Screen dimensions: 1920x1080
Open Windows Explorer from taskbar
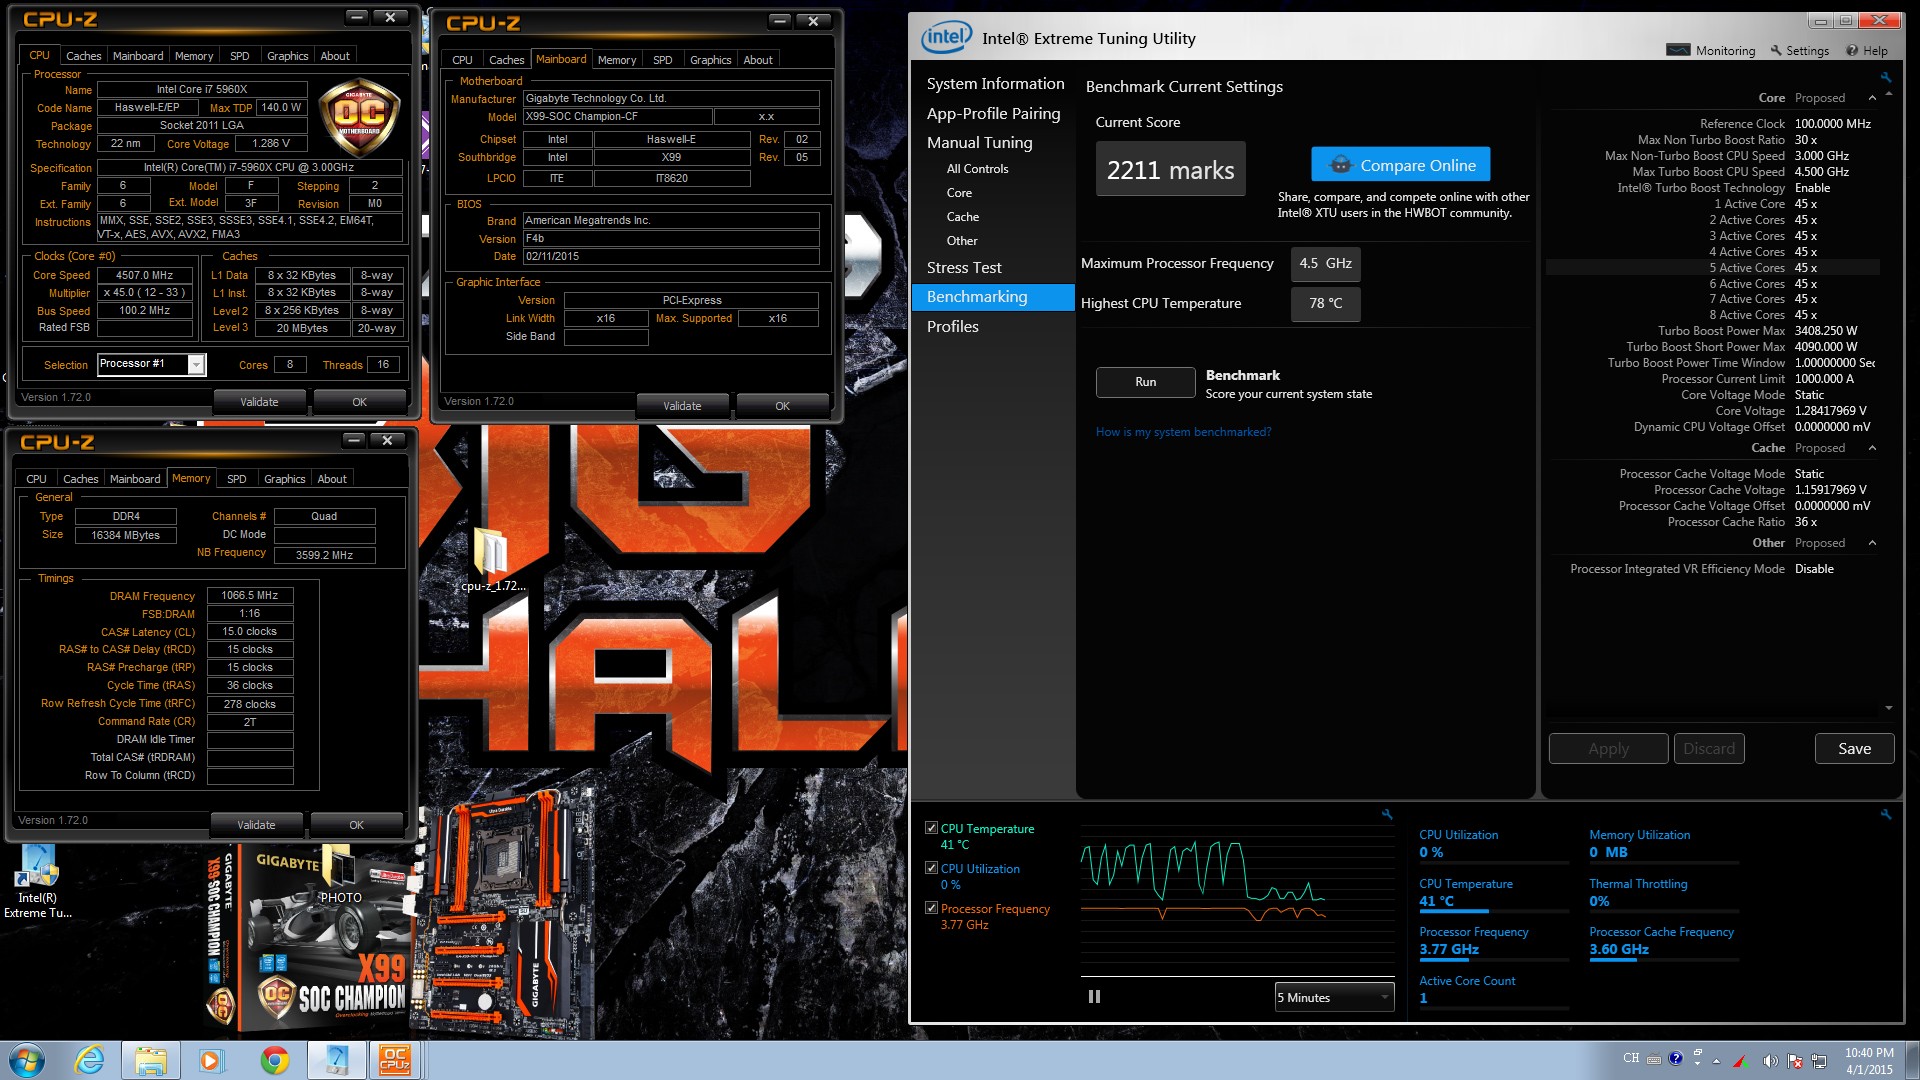pos(150,1060)
